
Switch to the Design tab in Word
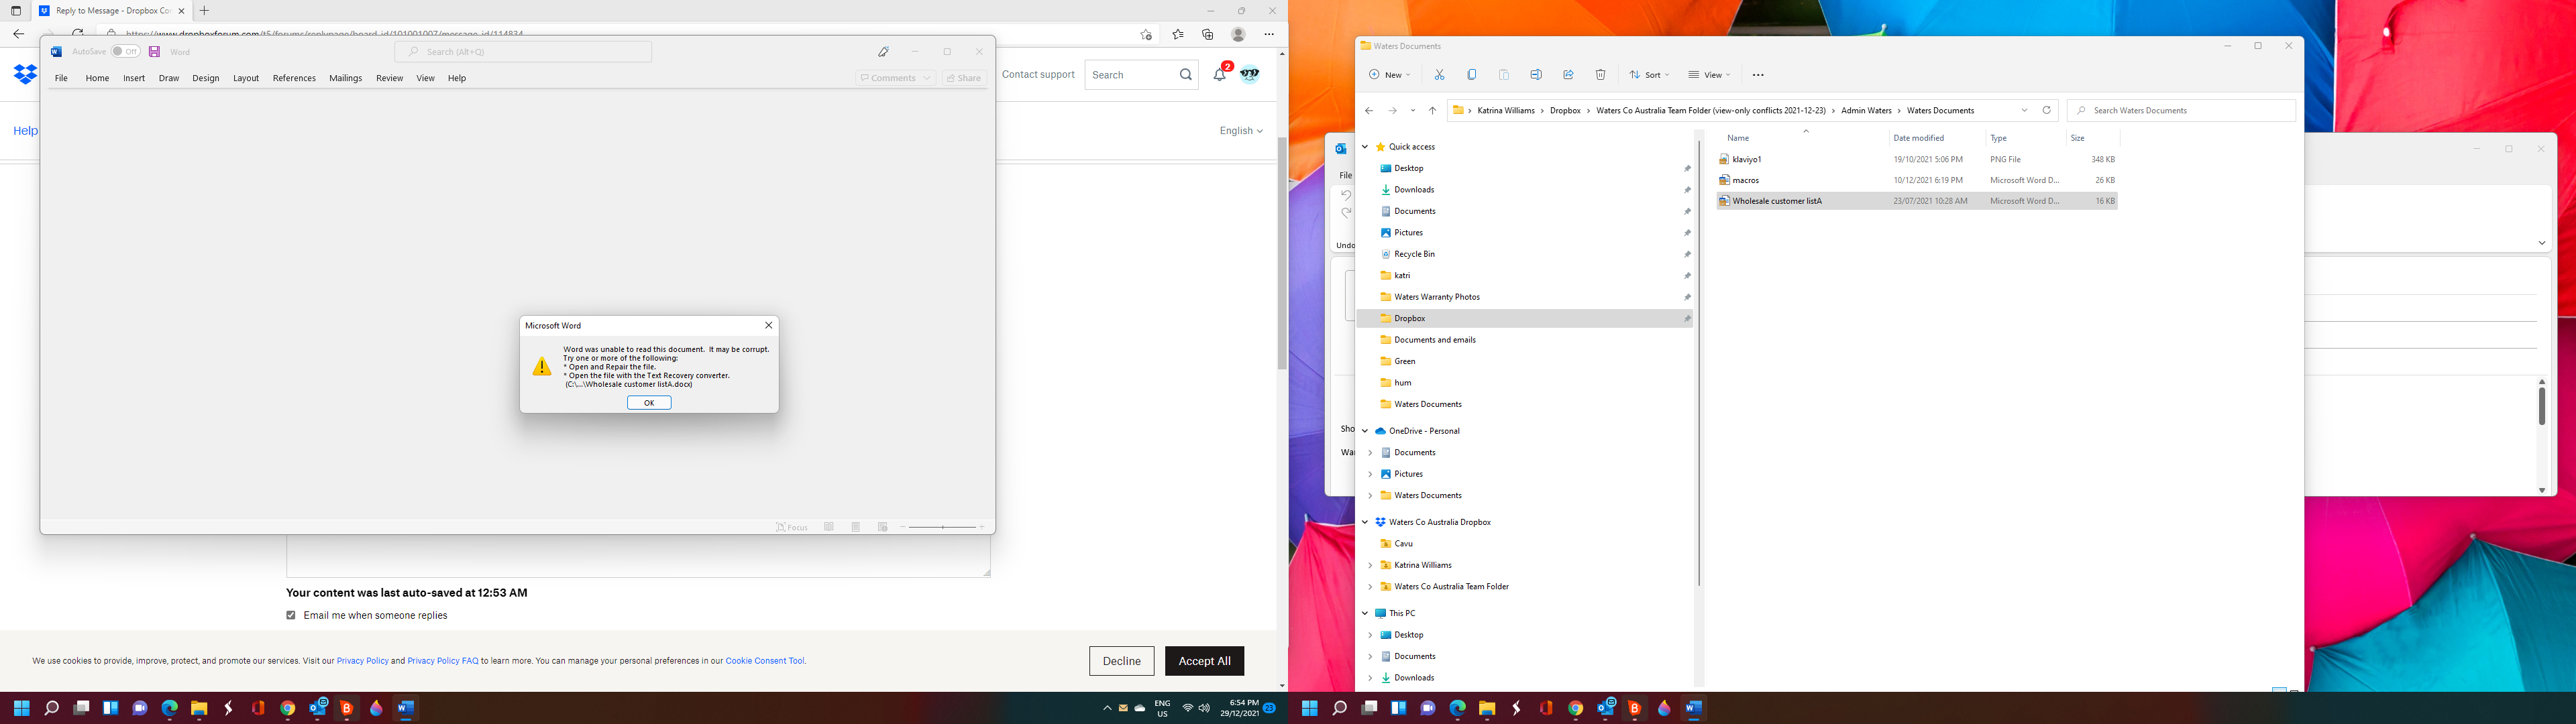[206, 78]
